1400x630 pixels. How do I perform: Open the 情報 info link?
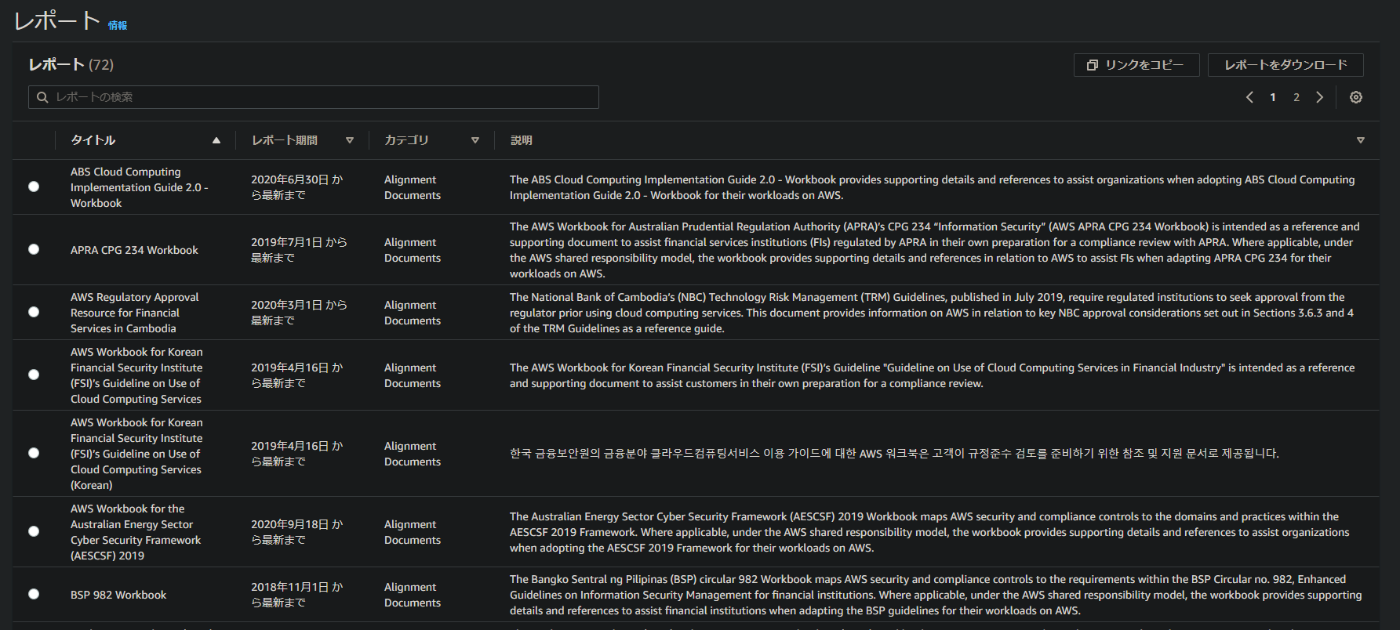coord(117,25)
